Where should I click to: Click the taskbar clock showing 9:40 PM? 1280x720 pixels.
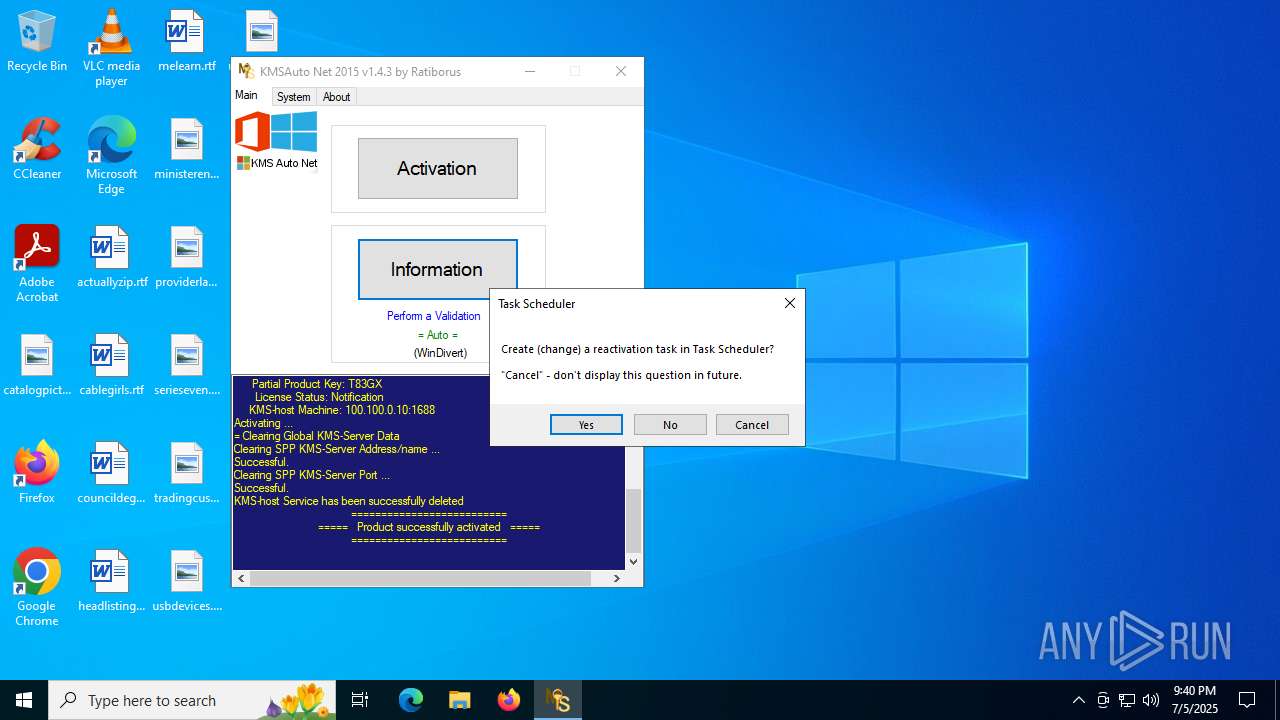click(x=1194, y=700)
